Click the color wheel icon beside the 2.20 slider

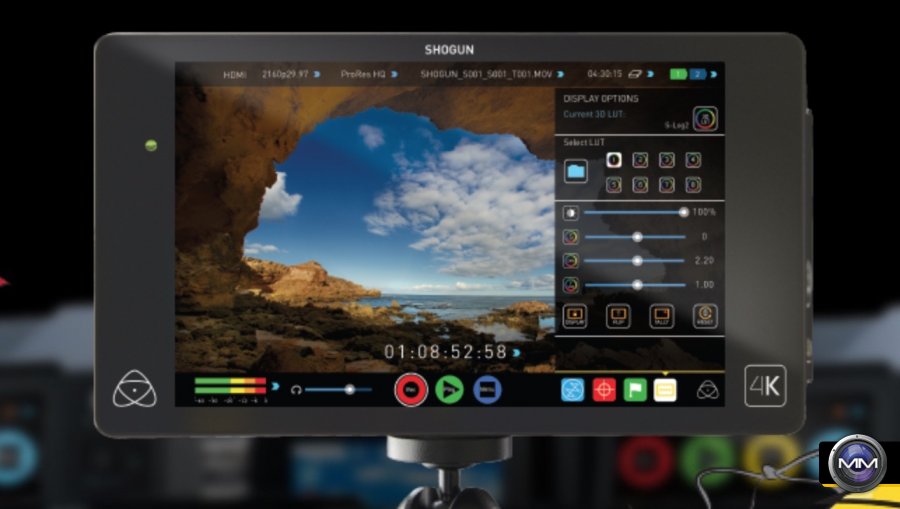[571, 261]
